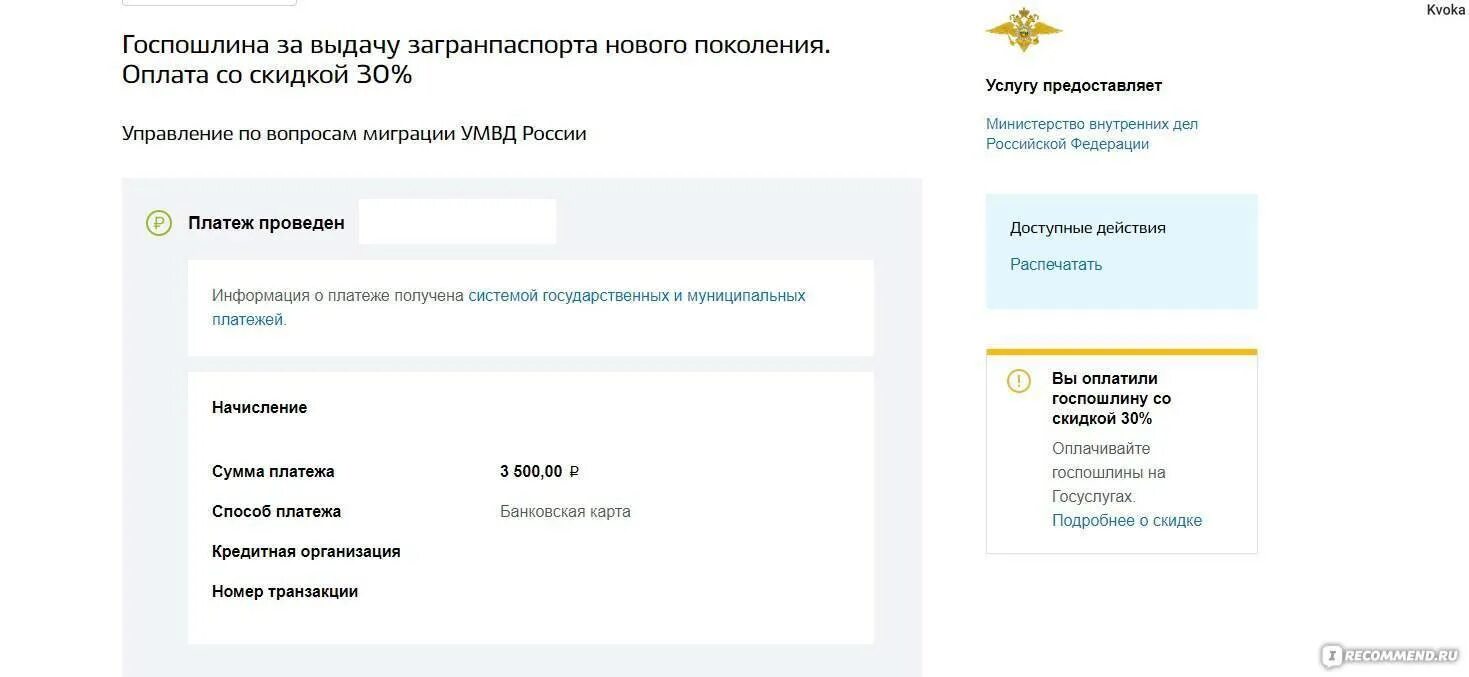Open системой государственных и муниципальных платежей link
The image size is (1469, 677).
509,308
